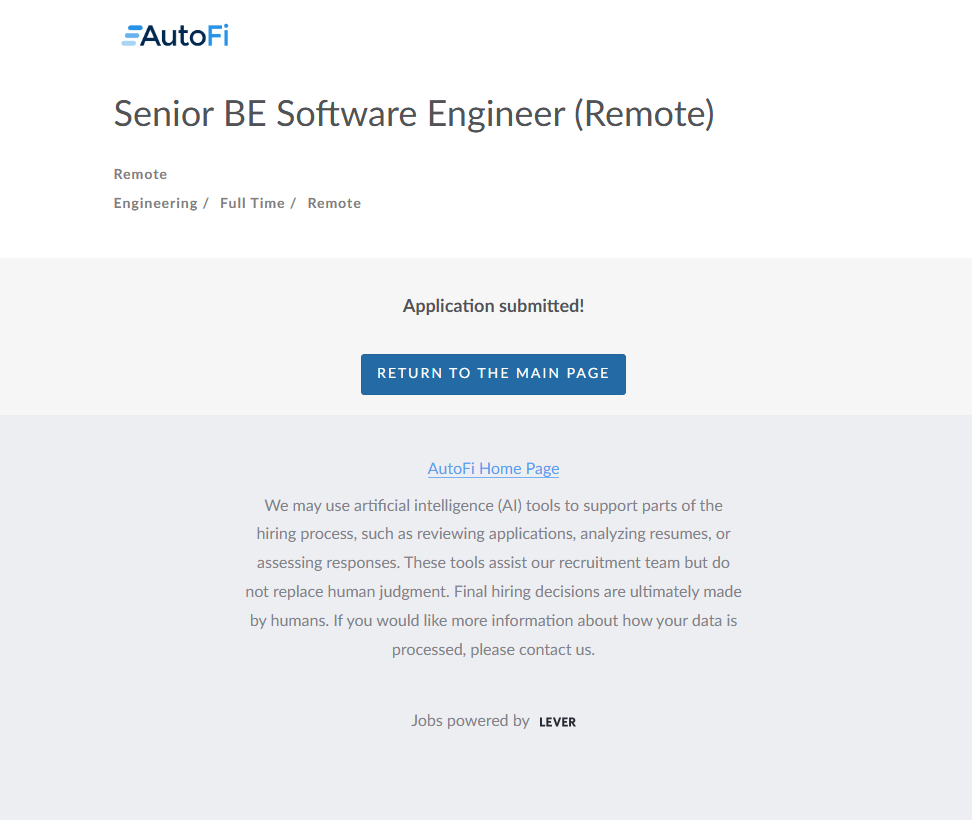Click the "Jobs powered by" text
The height and width of the screenshot is (820, 972).
point(470,720)
